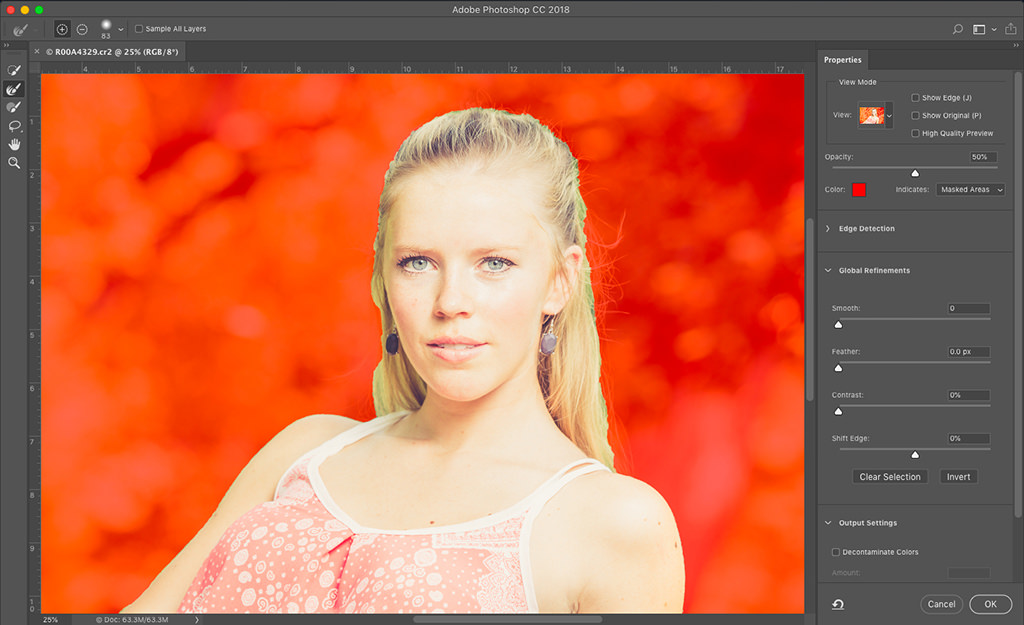Click the OK button

coord(990,604)
